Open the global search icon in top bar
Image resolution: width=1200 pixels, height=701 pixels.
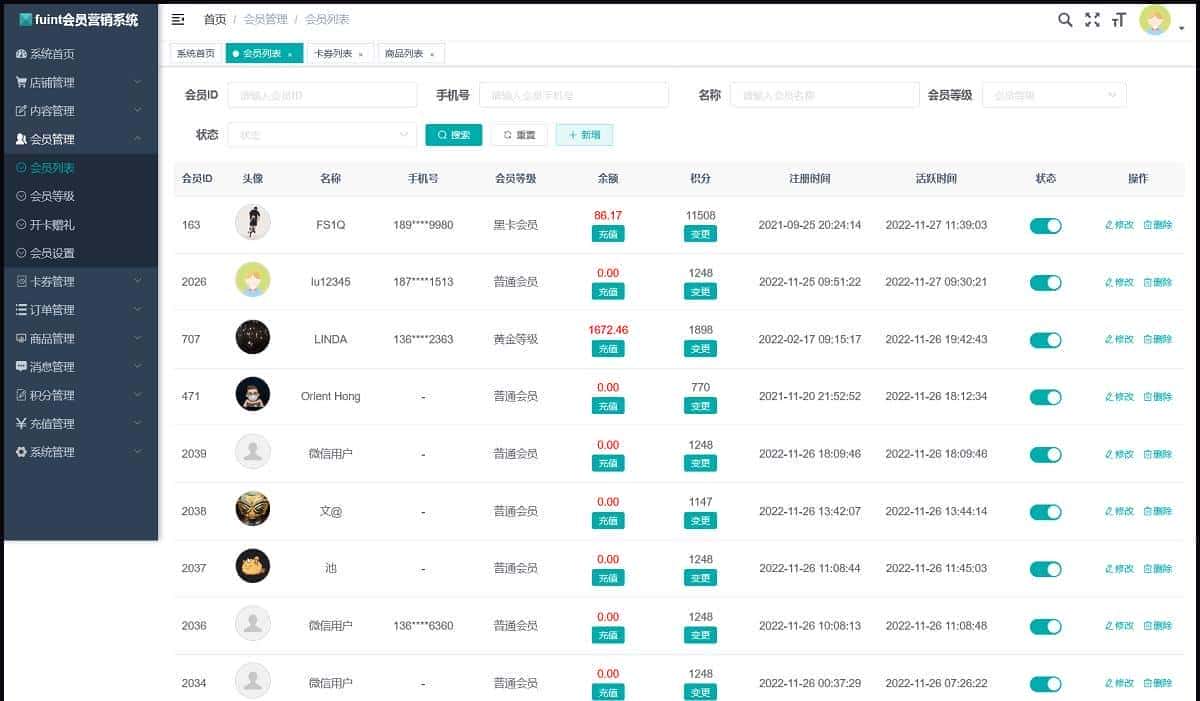[x=1064, y=18]
